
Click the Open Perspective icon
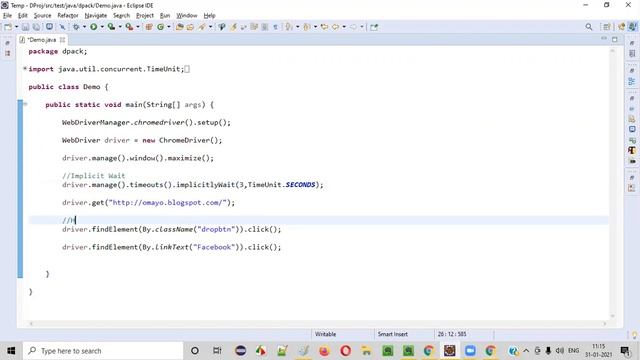pos(607,27)
